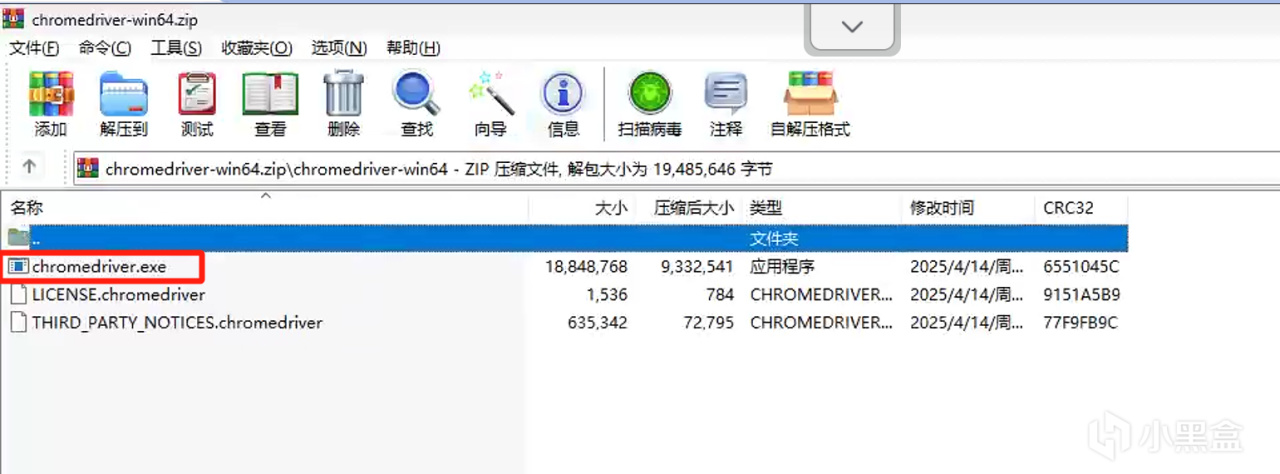Click the Add (添加) toolbar icon
The image size is (1280, 474).
coord(51,94)
